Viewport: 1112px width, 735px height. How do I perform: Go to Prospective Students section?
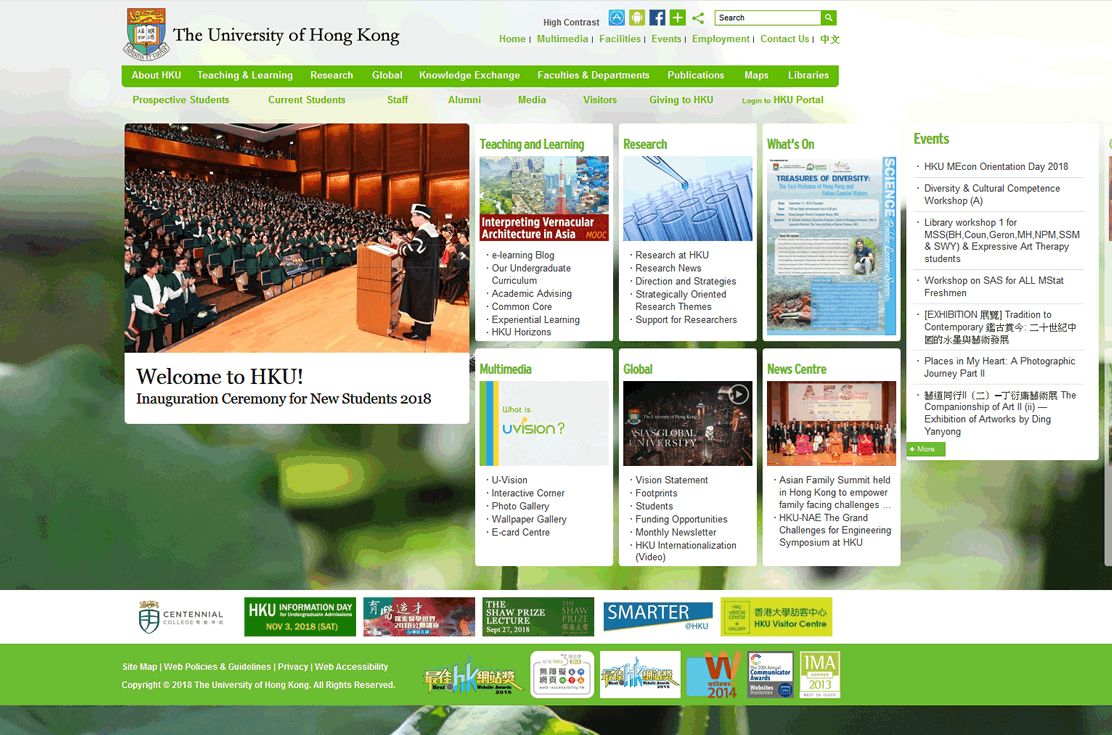click(x=181, y=100)
